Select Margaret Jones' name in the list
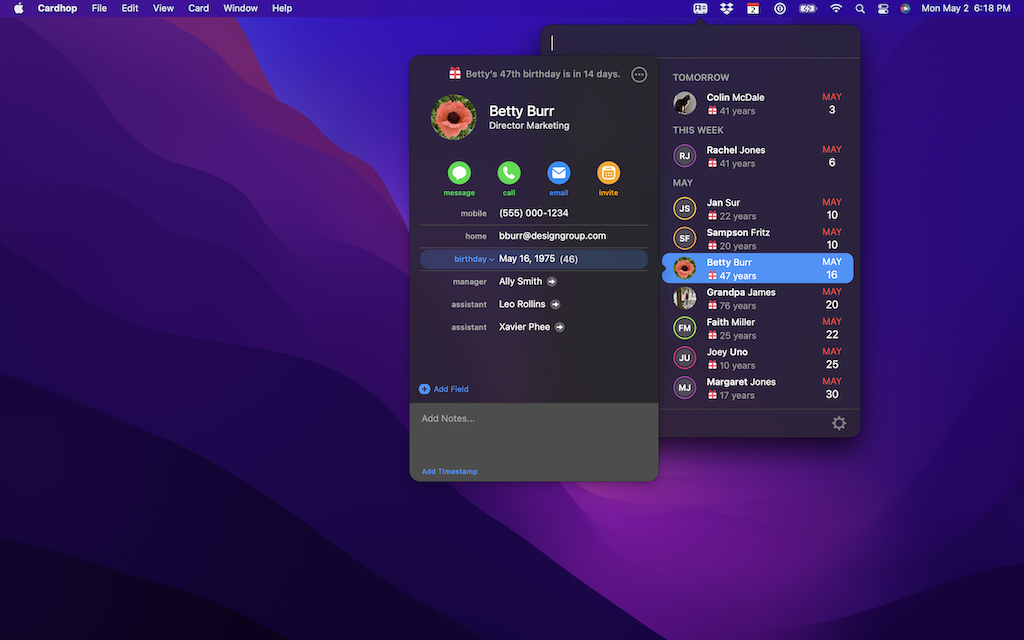Viewport: 1024px width, 640px height. 741,383
